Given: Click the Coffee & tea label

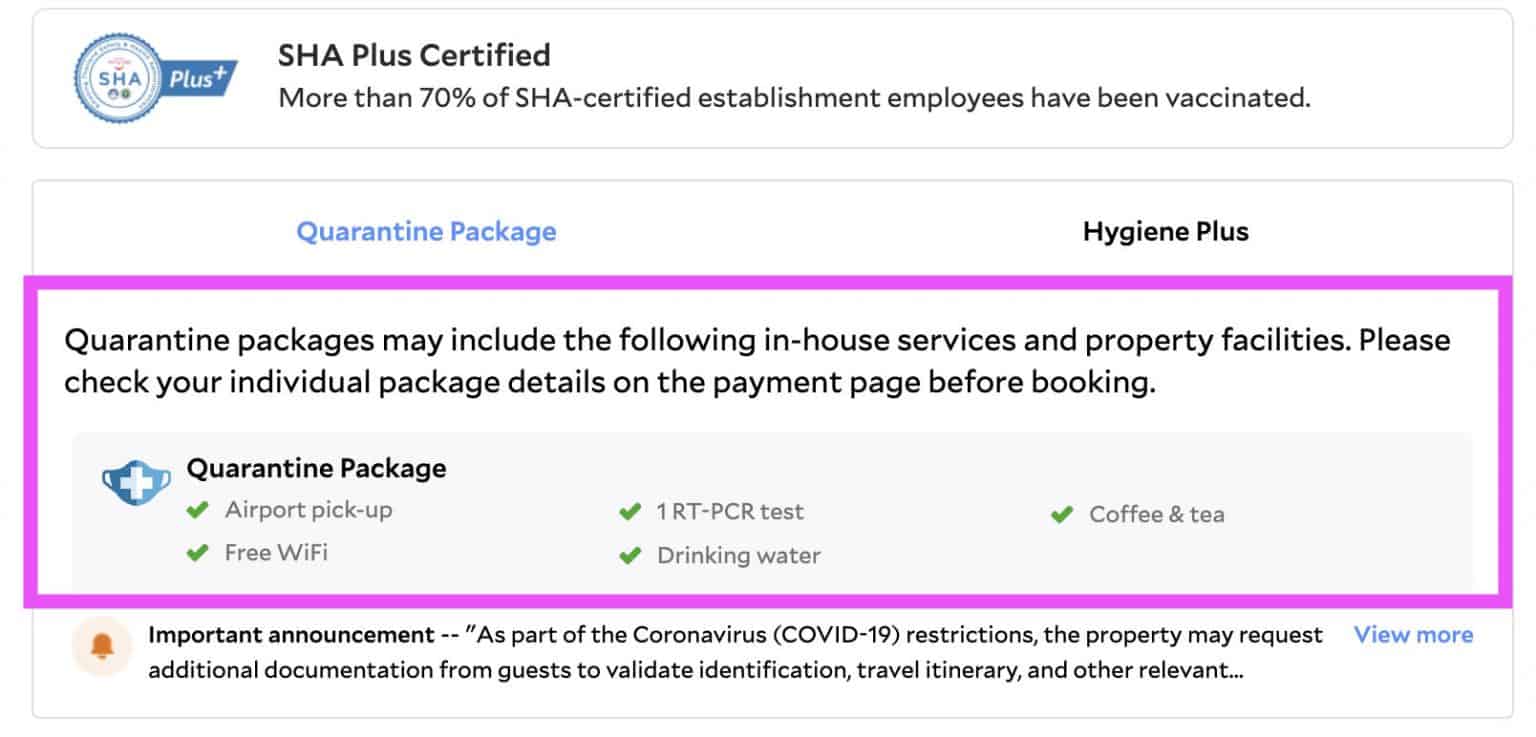Looking at the screenshot, I should point(1156,515).
